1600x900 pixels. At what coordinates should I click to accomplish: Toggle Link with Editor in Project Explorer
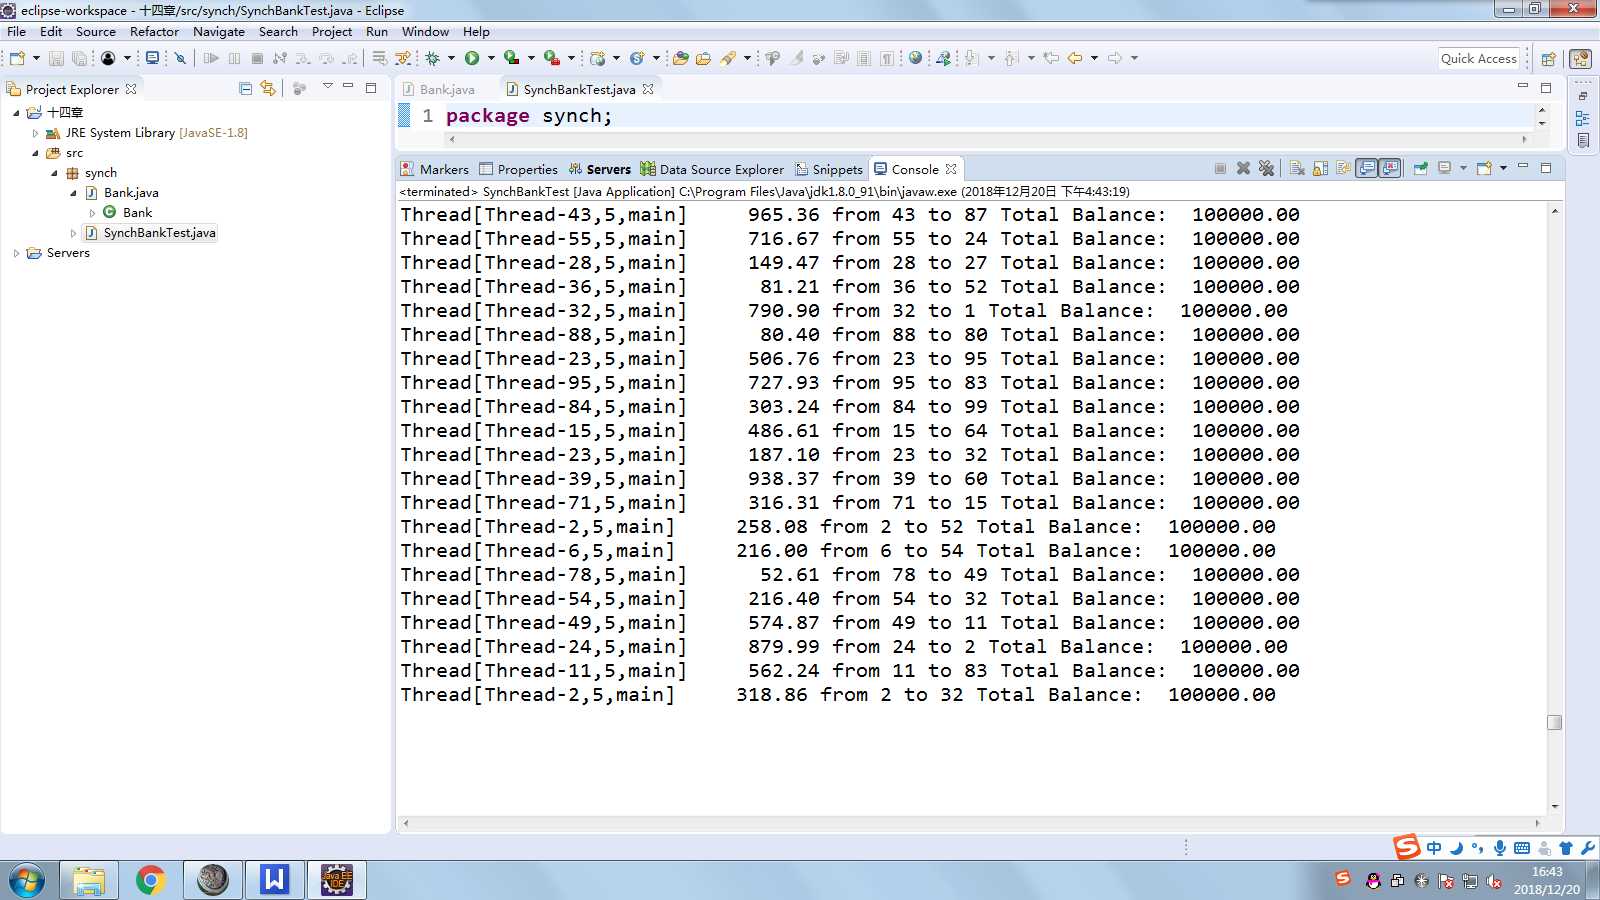[268, 88]
